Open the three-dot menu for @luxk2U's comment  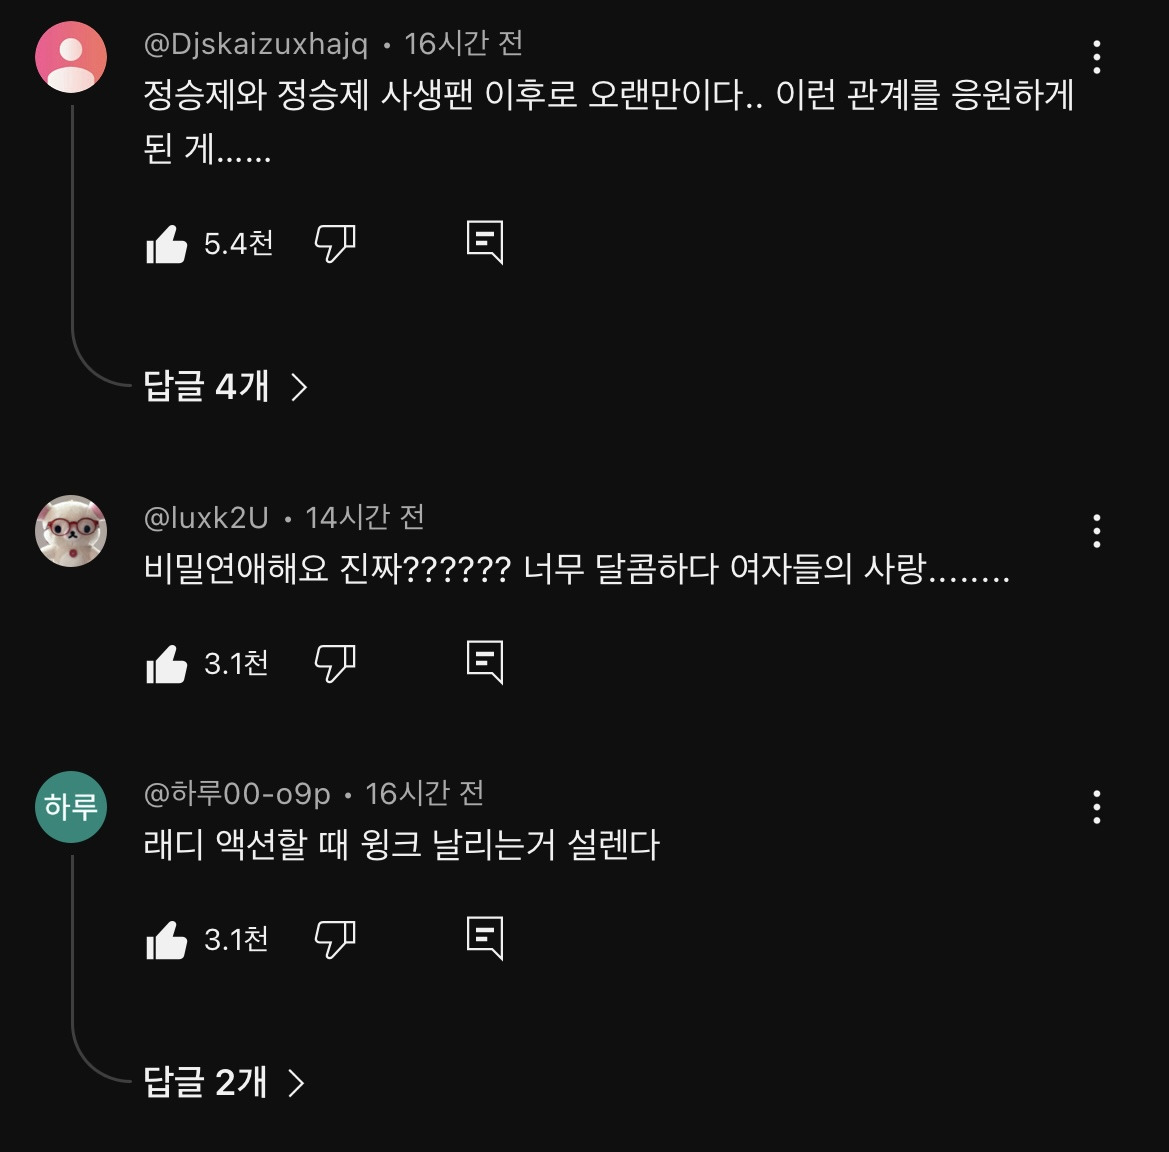(x=1096, y=531)
